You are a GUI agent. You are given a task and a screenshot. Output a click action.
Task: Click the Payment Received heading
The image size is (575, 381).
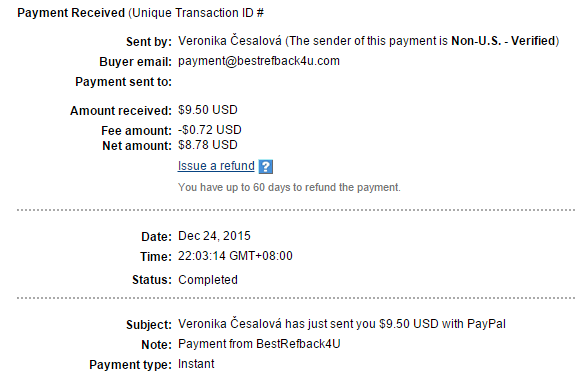pos(71,13)
